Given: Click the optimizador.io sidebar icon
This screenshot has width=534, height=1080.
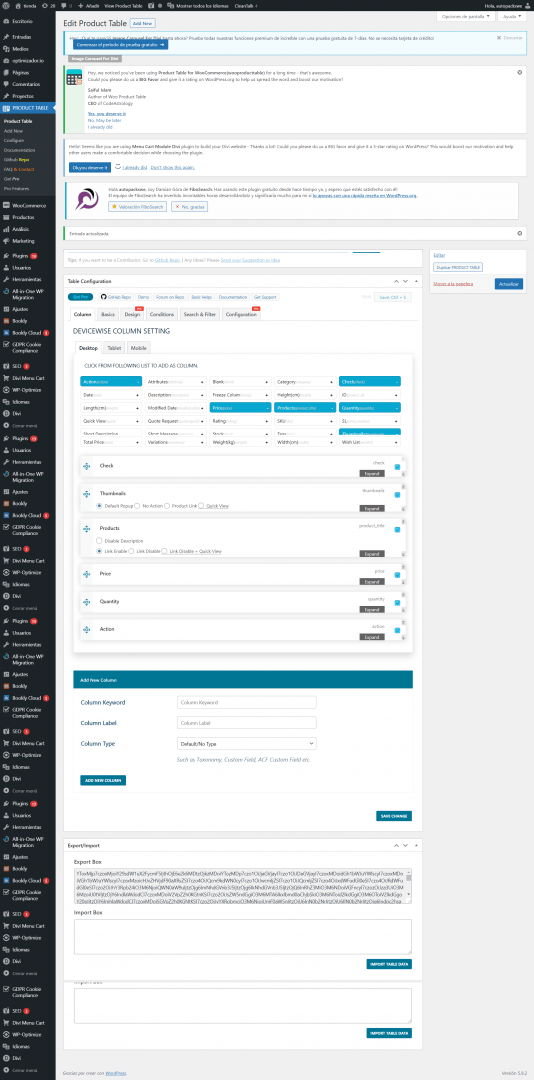Looking at the screenshot, I should pos(6,60).
